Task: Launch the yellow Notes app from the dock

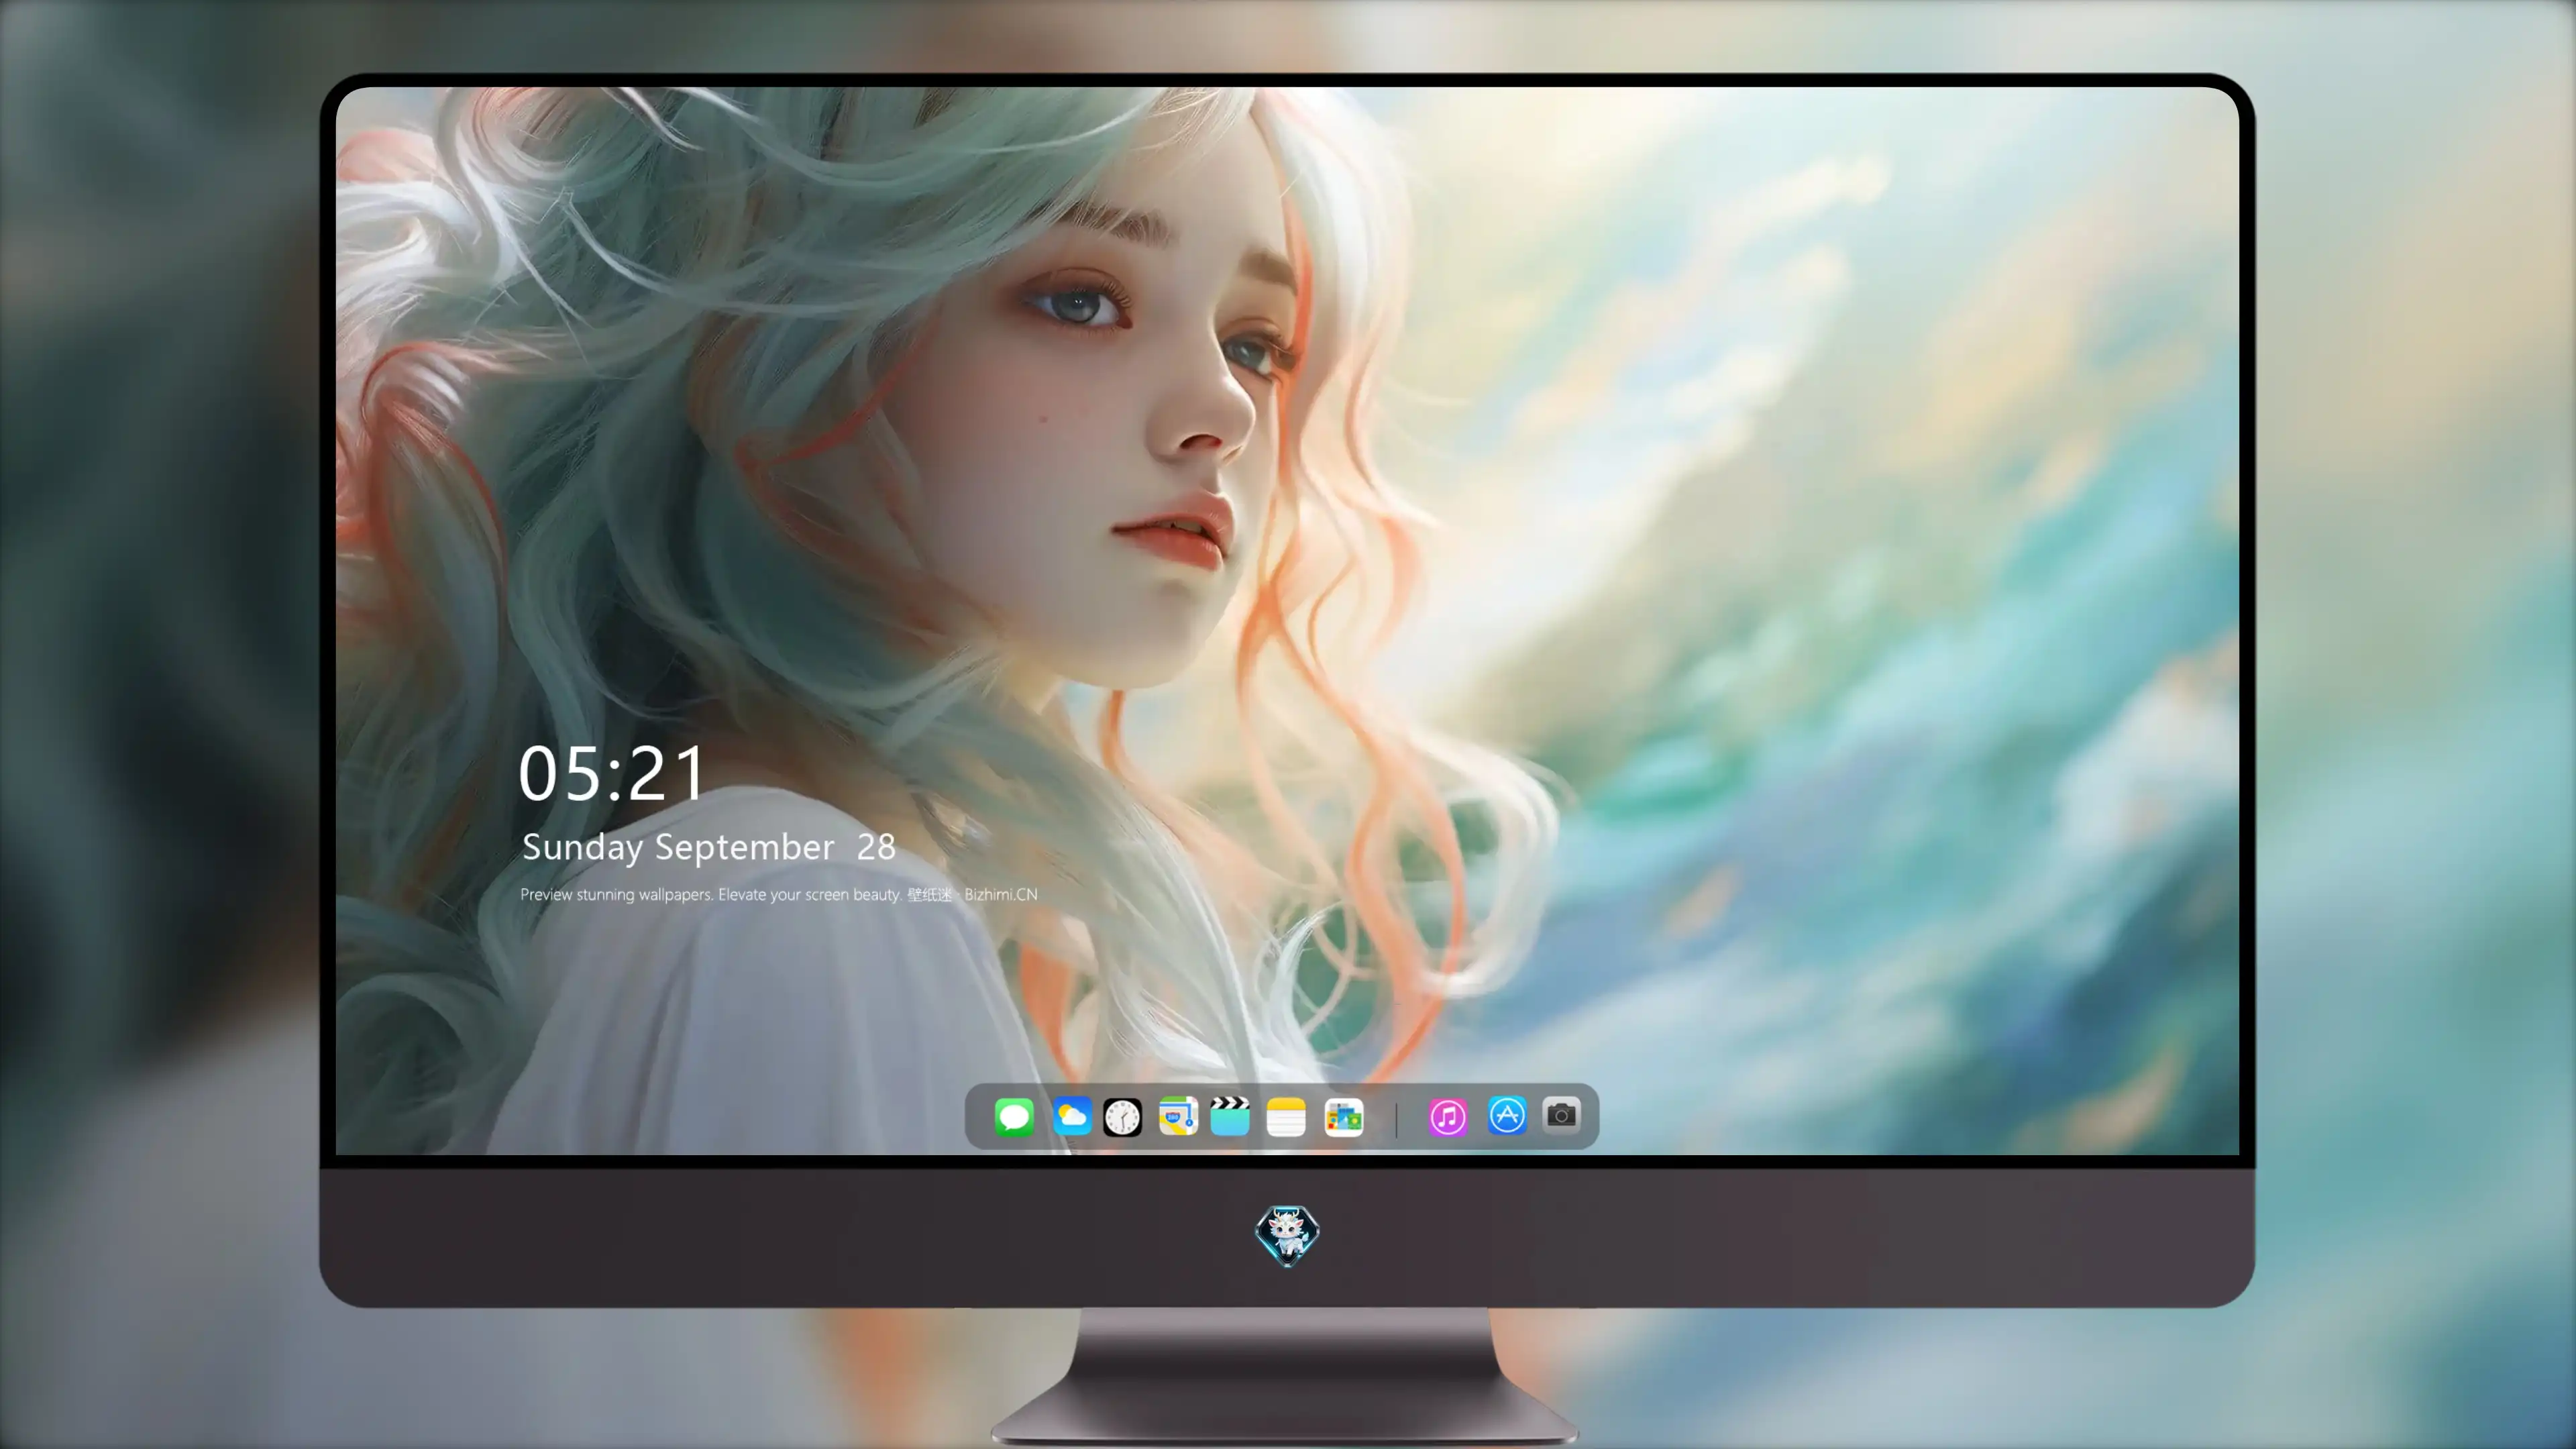Action: coord(1286,1116)
